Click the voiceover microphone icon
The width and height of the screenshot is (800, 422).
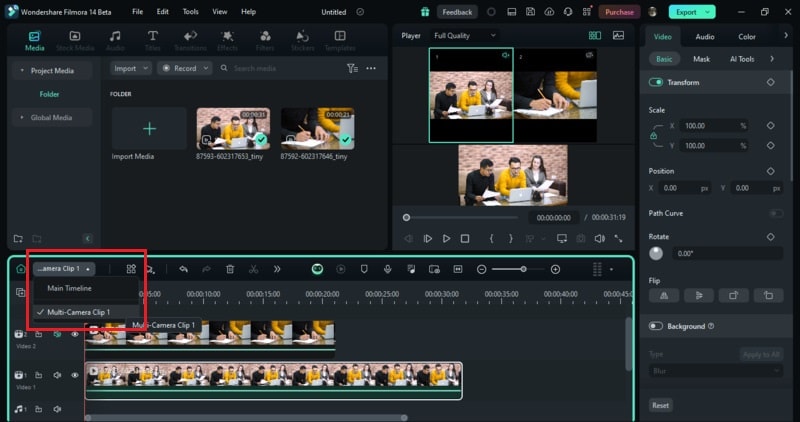[388, 269]
